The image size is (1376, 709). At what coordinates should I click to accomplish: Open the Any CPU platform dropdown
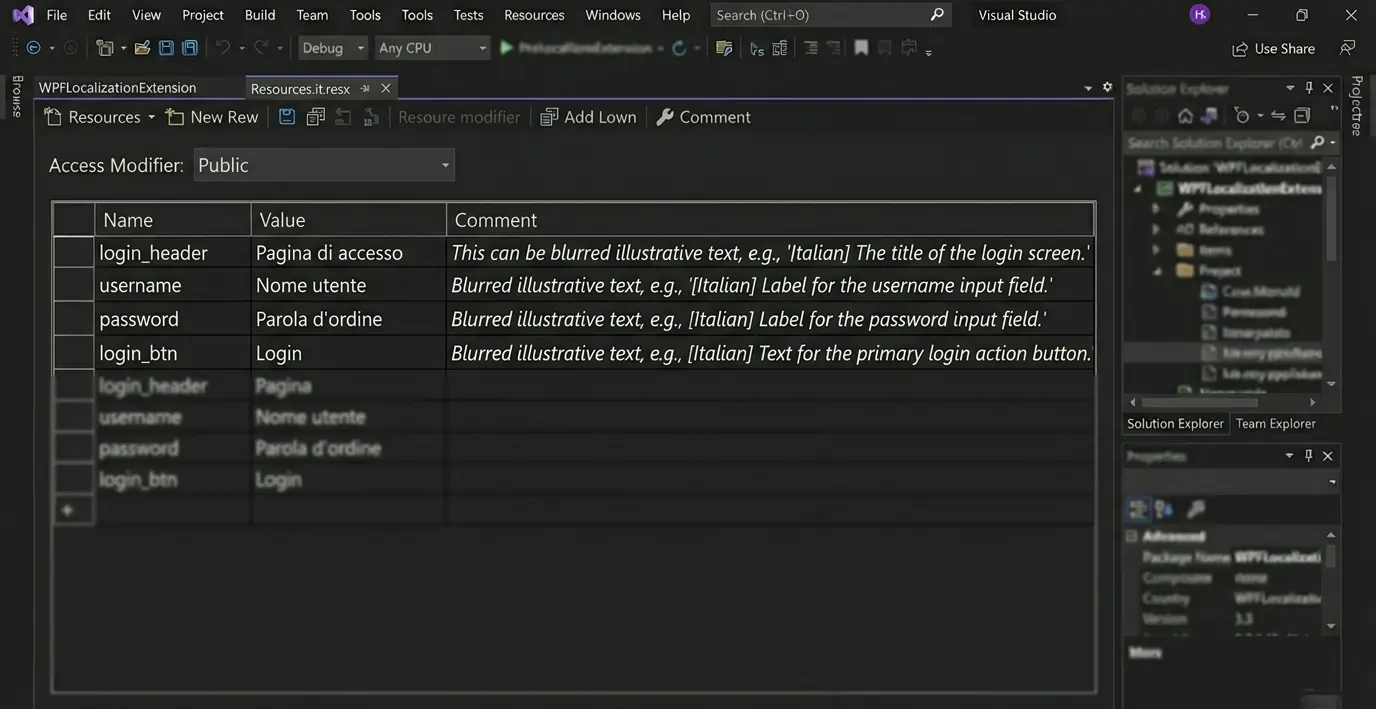(481, 47)
